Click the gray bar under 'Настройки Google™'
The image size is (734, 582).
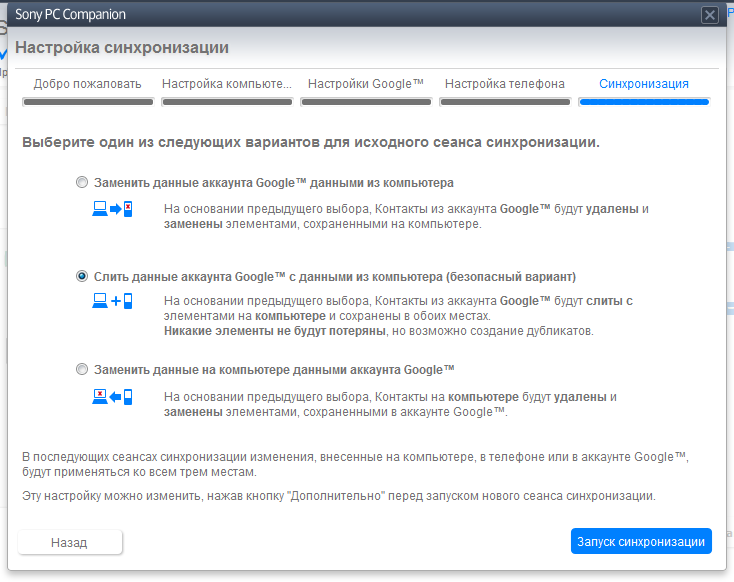tap(366, 102)
